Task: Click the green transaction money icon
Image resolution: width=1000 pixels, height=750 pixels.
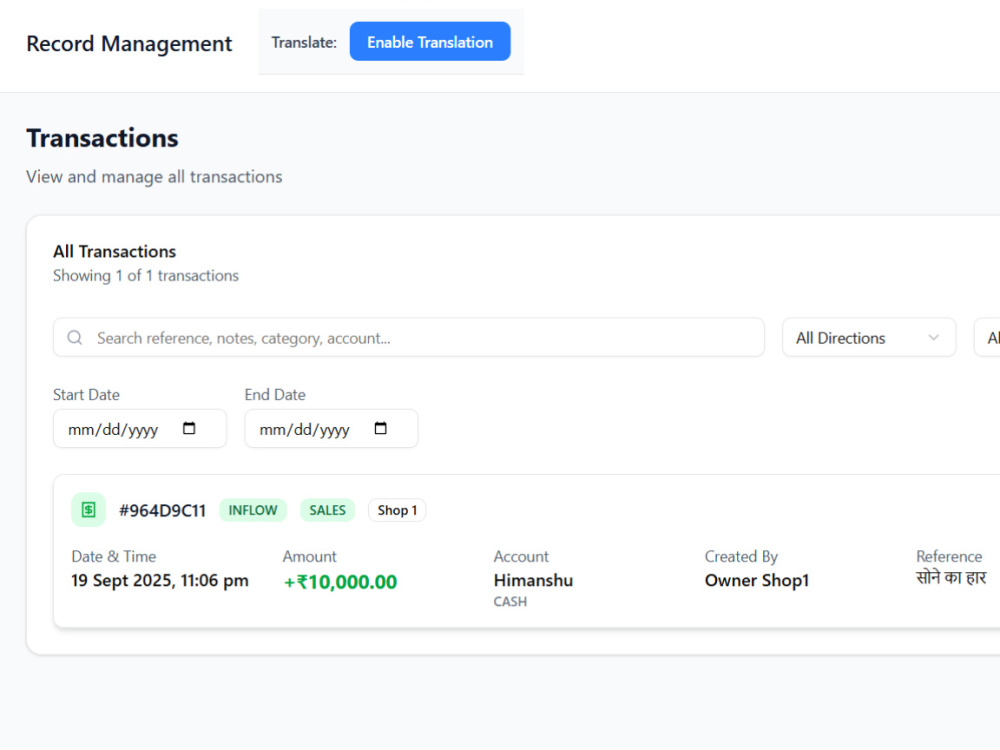Action: point(88,510)
